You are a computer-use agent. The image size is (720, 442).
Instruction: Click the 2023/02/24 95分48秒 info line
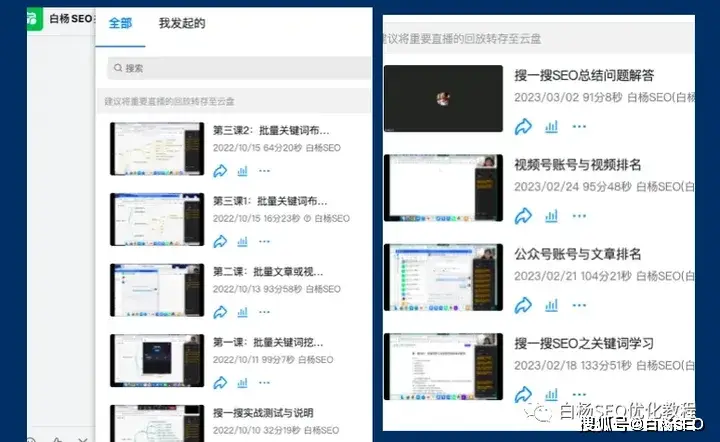point(604,187)
